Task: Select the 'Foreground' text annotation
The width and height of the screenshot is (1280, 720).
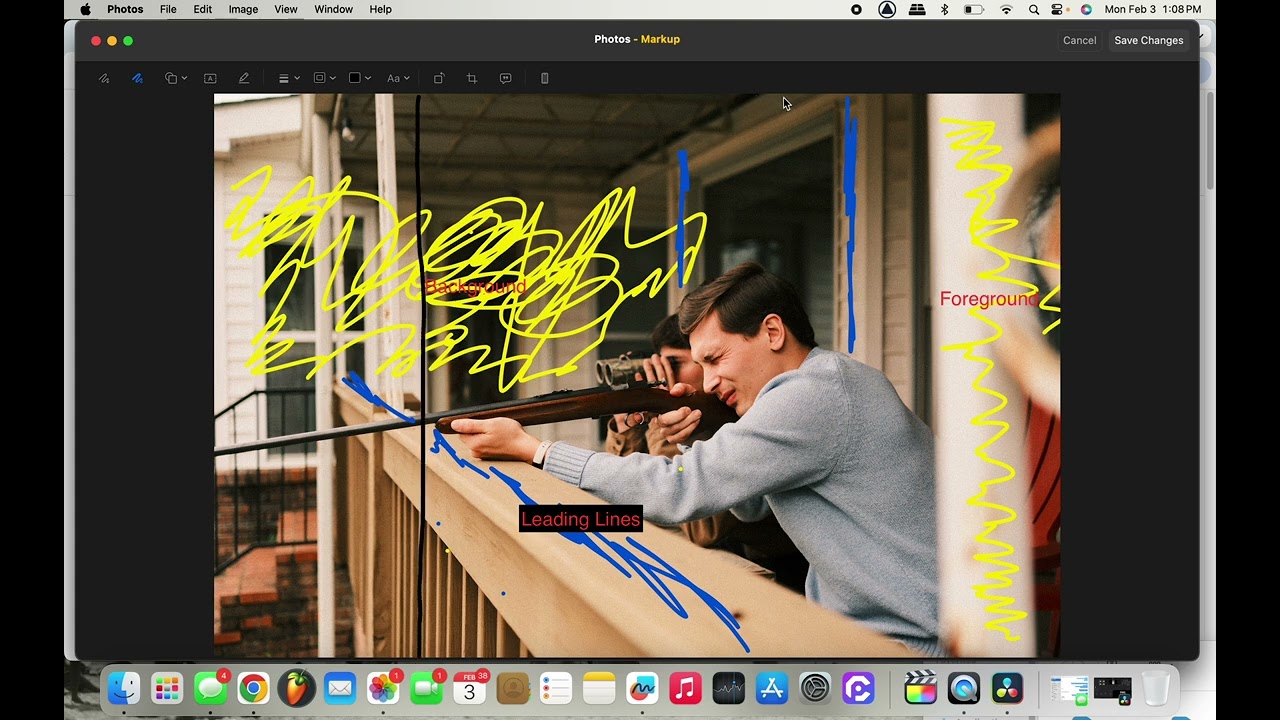Action: [x=989, y=299]
